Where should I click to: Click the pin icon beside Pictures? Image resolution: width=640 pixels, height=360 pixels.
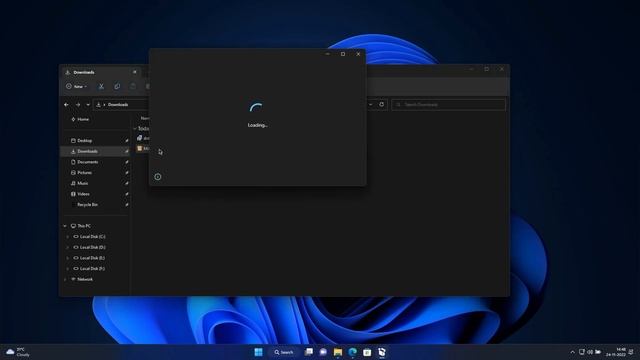tap(127, 173)
